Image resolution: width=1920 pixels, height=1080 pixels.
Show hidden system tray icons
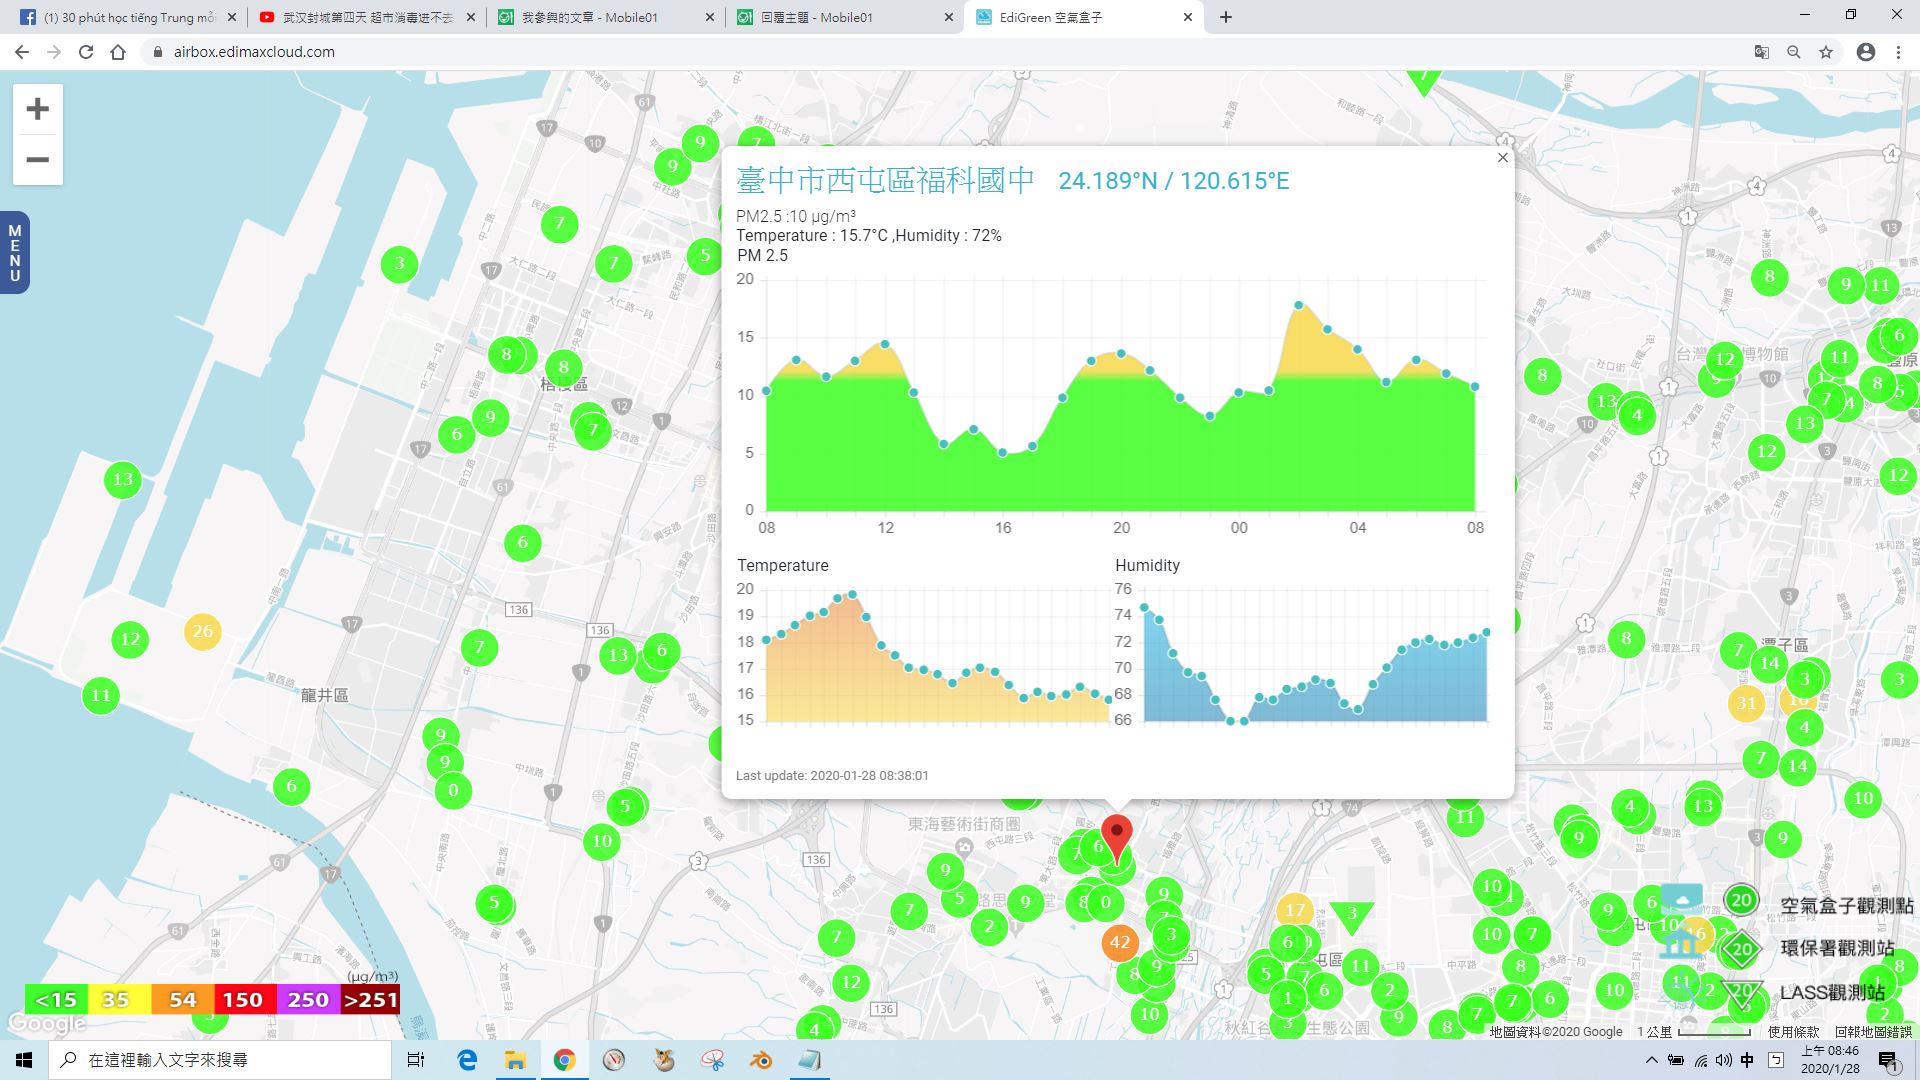pyautogui.click(x=1651, y=1060)
